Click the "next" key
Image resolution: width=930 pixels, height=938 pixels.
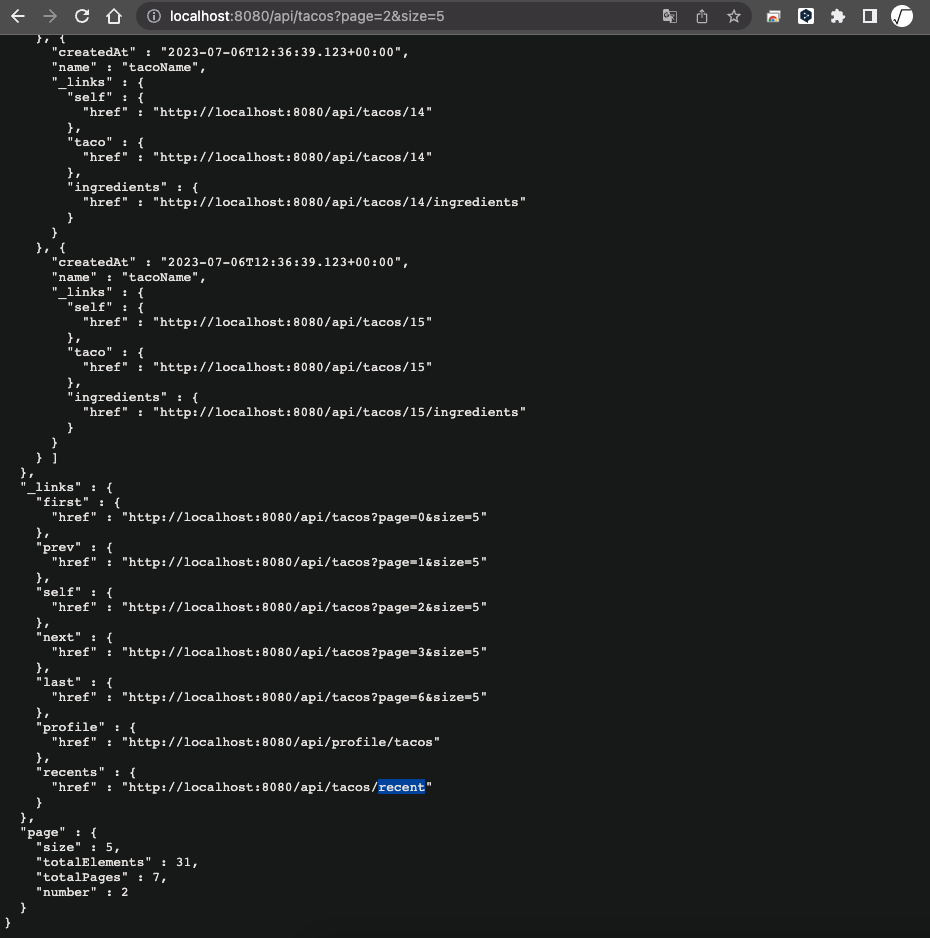[59, 637]
